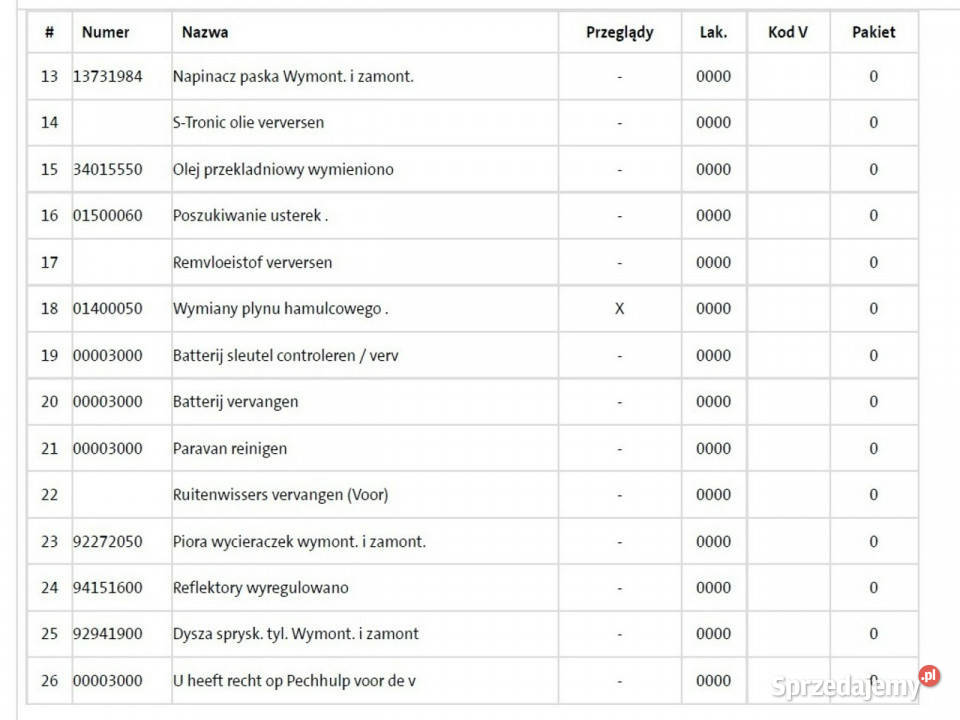Click 'Dysza sprysk. tyl. Wymont. i zamont' entry
Screen dimensions: 960x720
[x=296, y=633]
